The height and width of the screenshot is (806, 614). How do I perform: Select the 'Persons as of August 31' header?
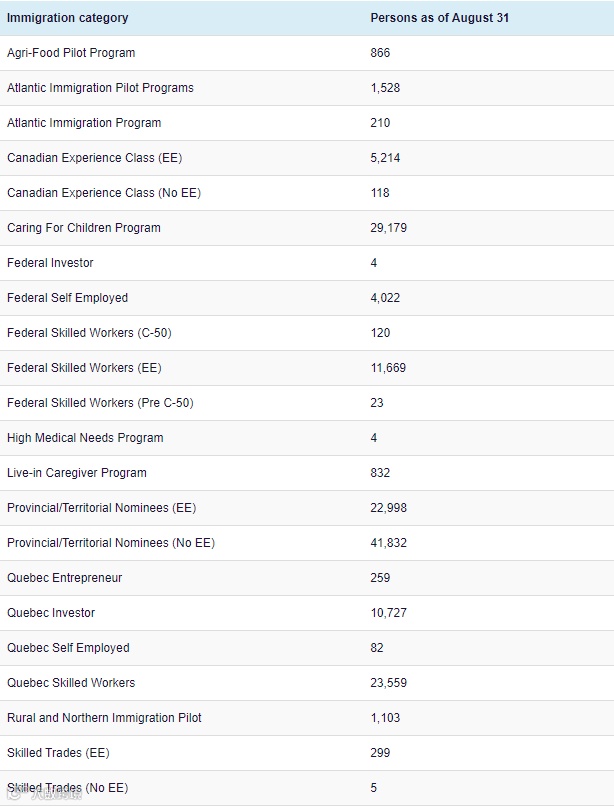coord(440,18)
